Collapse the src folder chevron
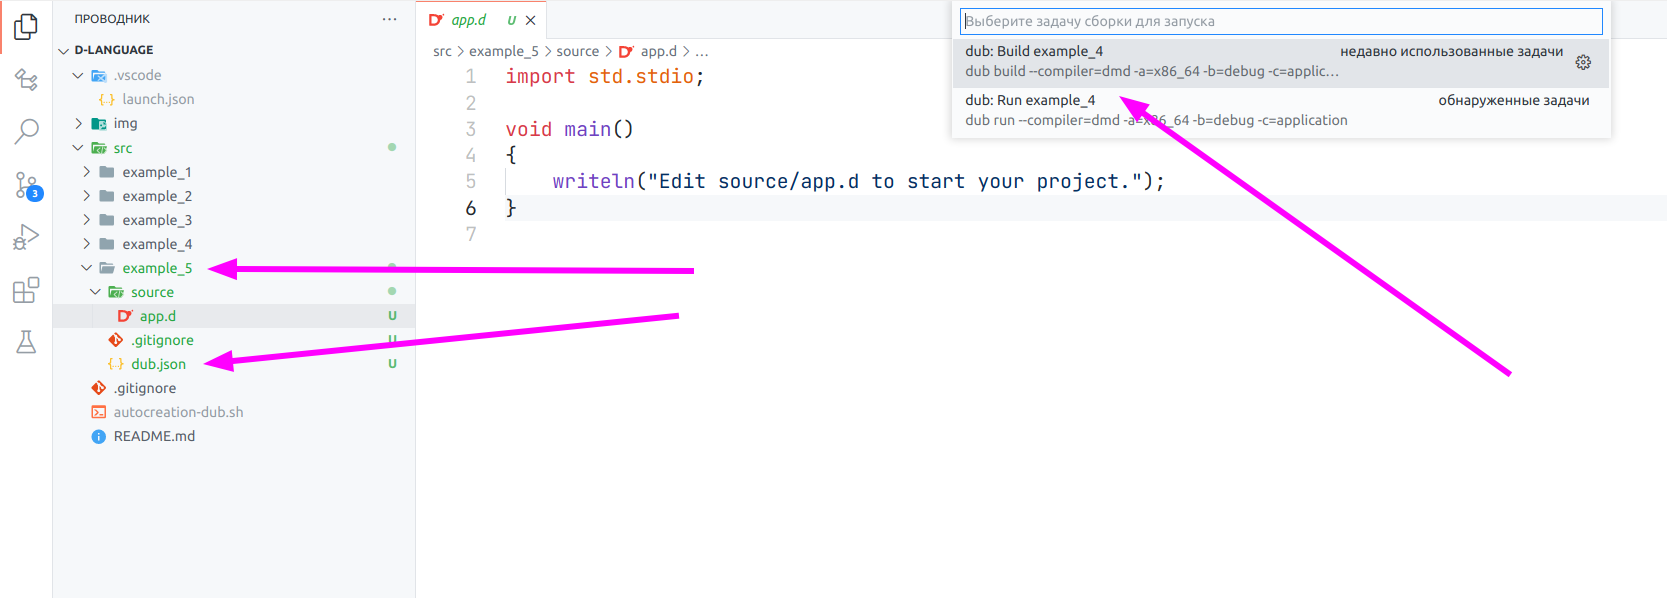 pyautogui.click(x=78, y=147)
